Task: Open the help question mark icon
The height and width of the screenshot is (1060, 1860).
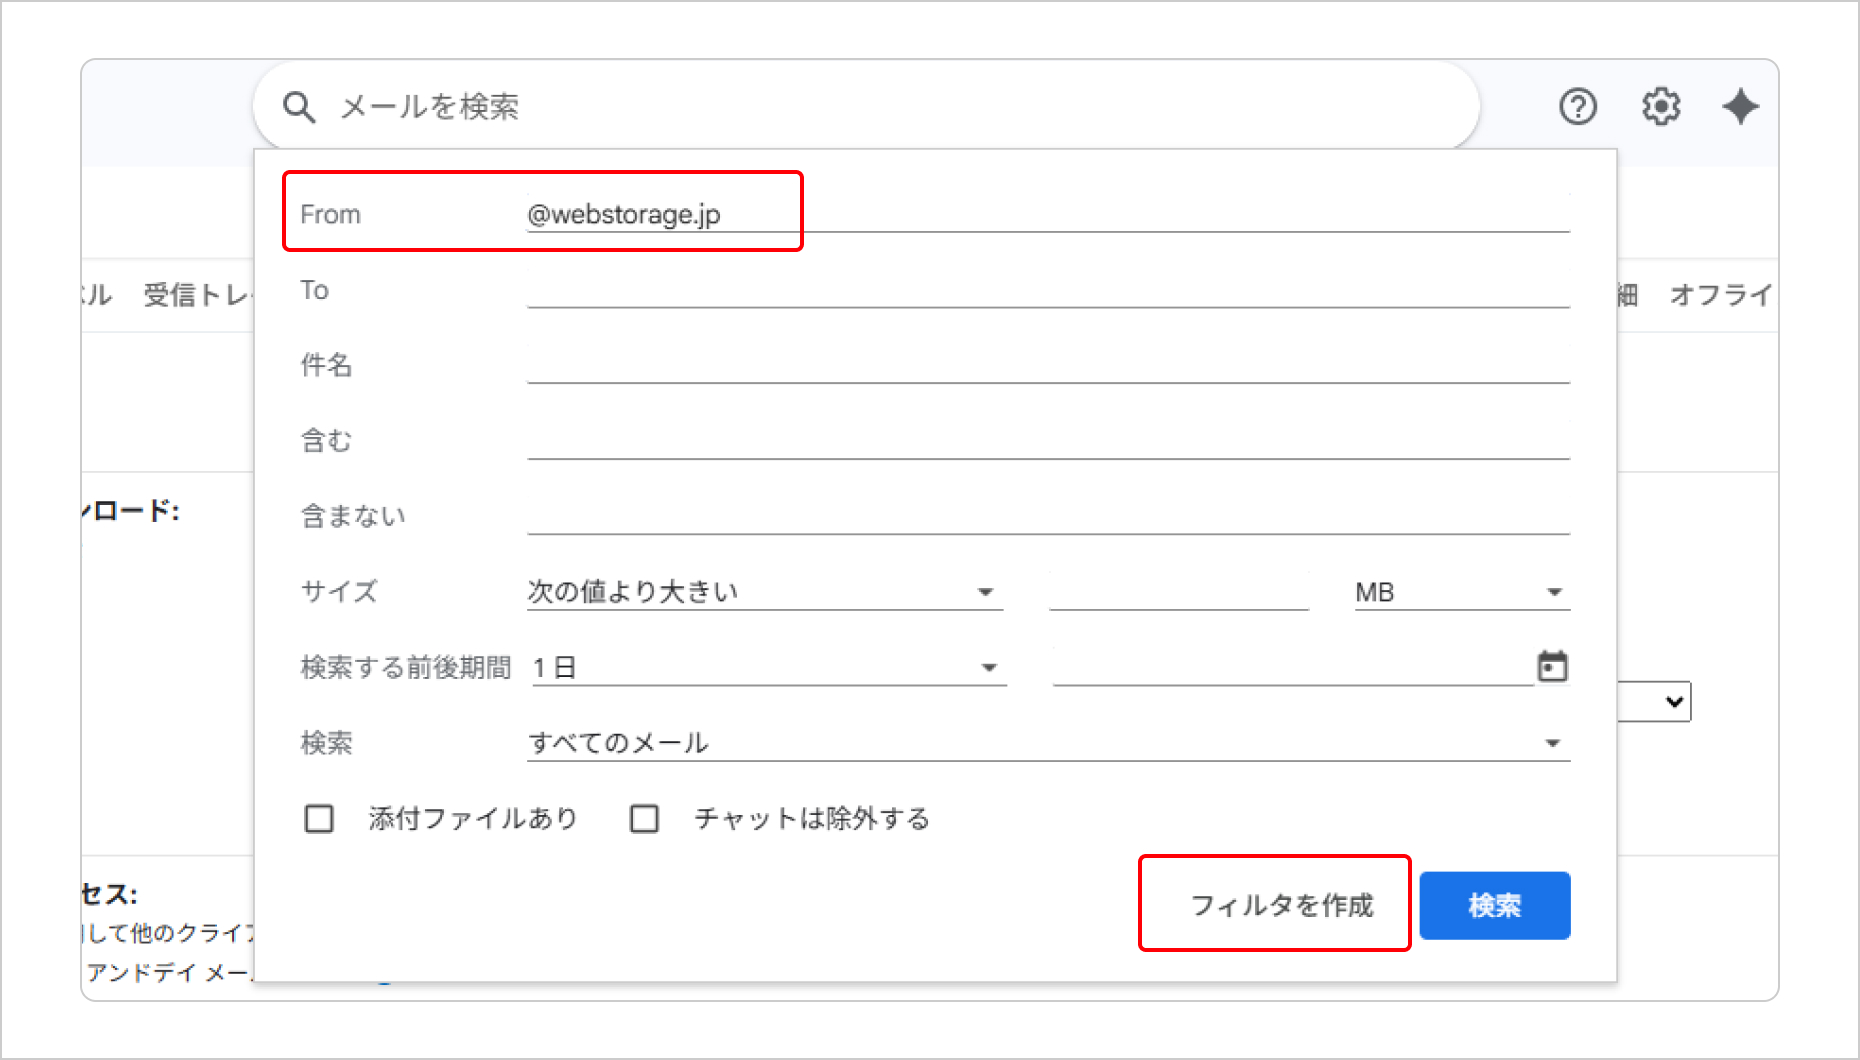Action: pyautogui.click(x=1578, y=106)
